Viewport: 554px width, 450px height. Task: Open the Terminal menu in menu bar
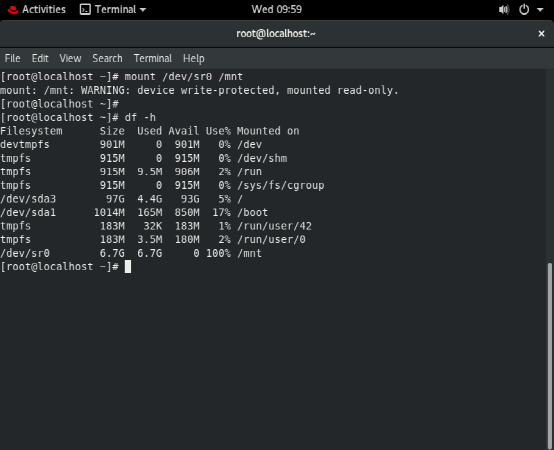(153, 58)
